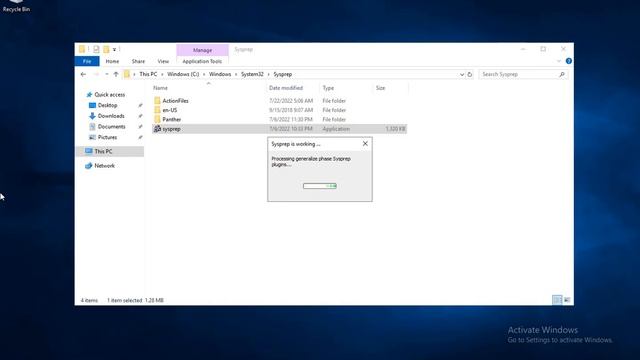Open recent locations dropdown arrow
This screenshot has width=640, height=360.
pyautogui.click(x=107, y=74)
